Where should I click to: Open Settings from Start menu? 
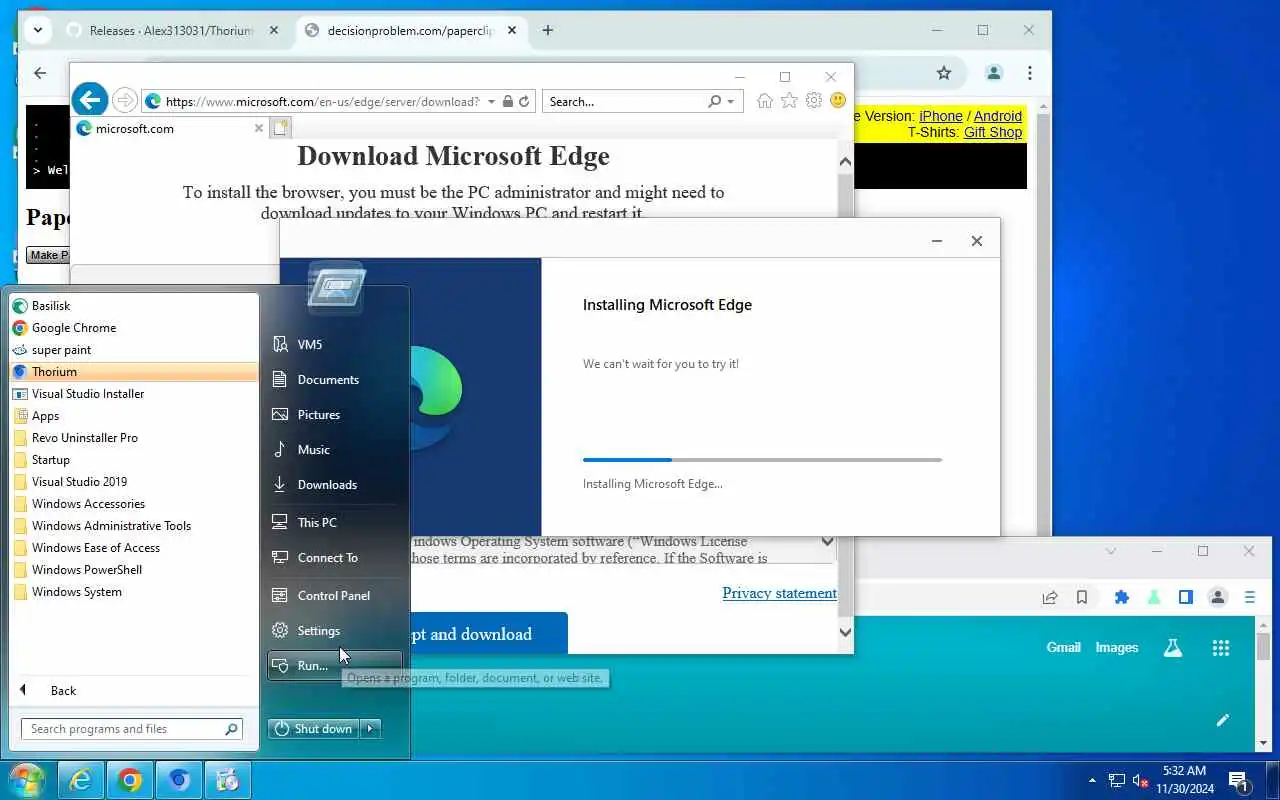pos(334,630)
